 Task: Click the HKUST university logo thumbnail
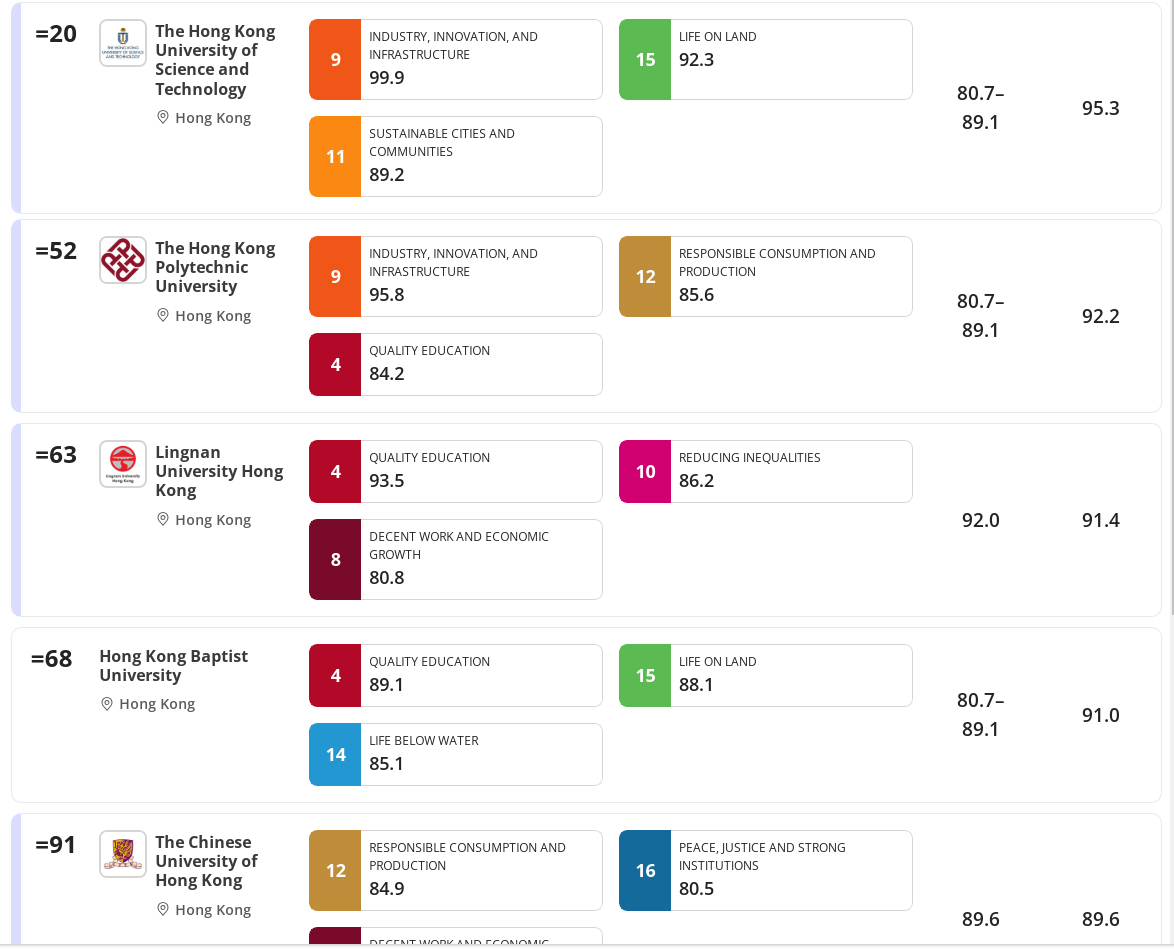pos(123,43)
